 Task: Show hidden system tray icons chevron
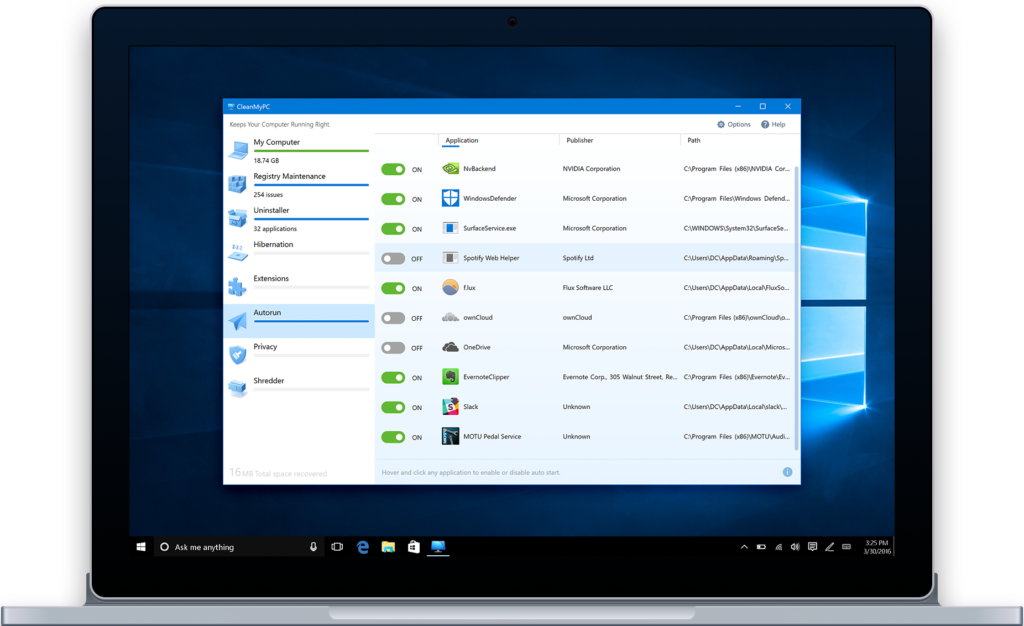pos(744,547)
